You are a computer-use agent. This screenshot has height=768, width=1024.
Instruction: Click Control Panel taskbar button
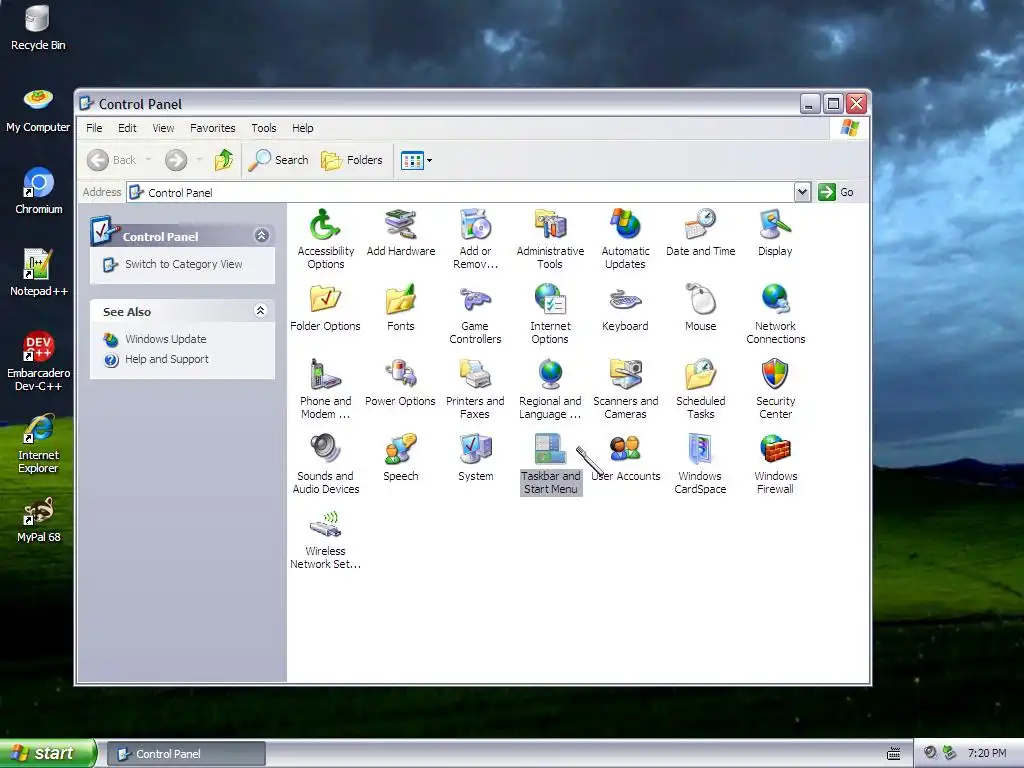(x=186, y=754)
